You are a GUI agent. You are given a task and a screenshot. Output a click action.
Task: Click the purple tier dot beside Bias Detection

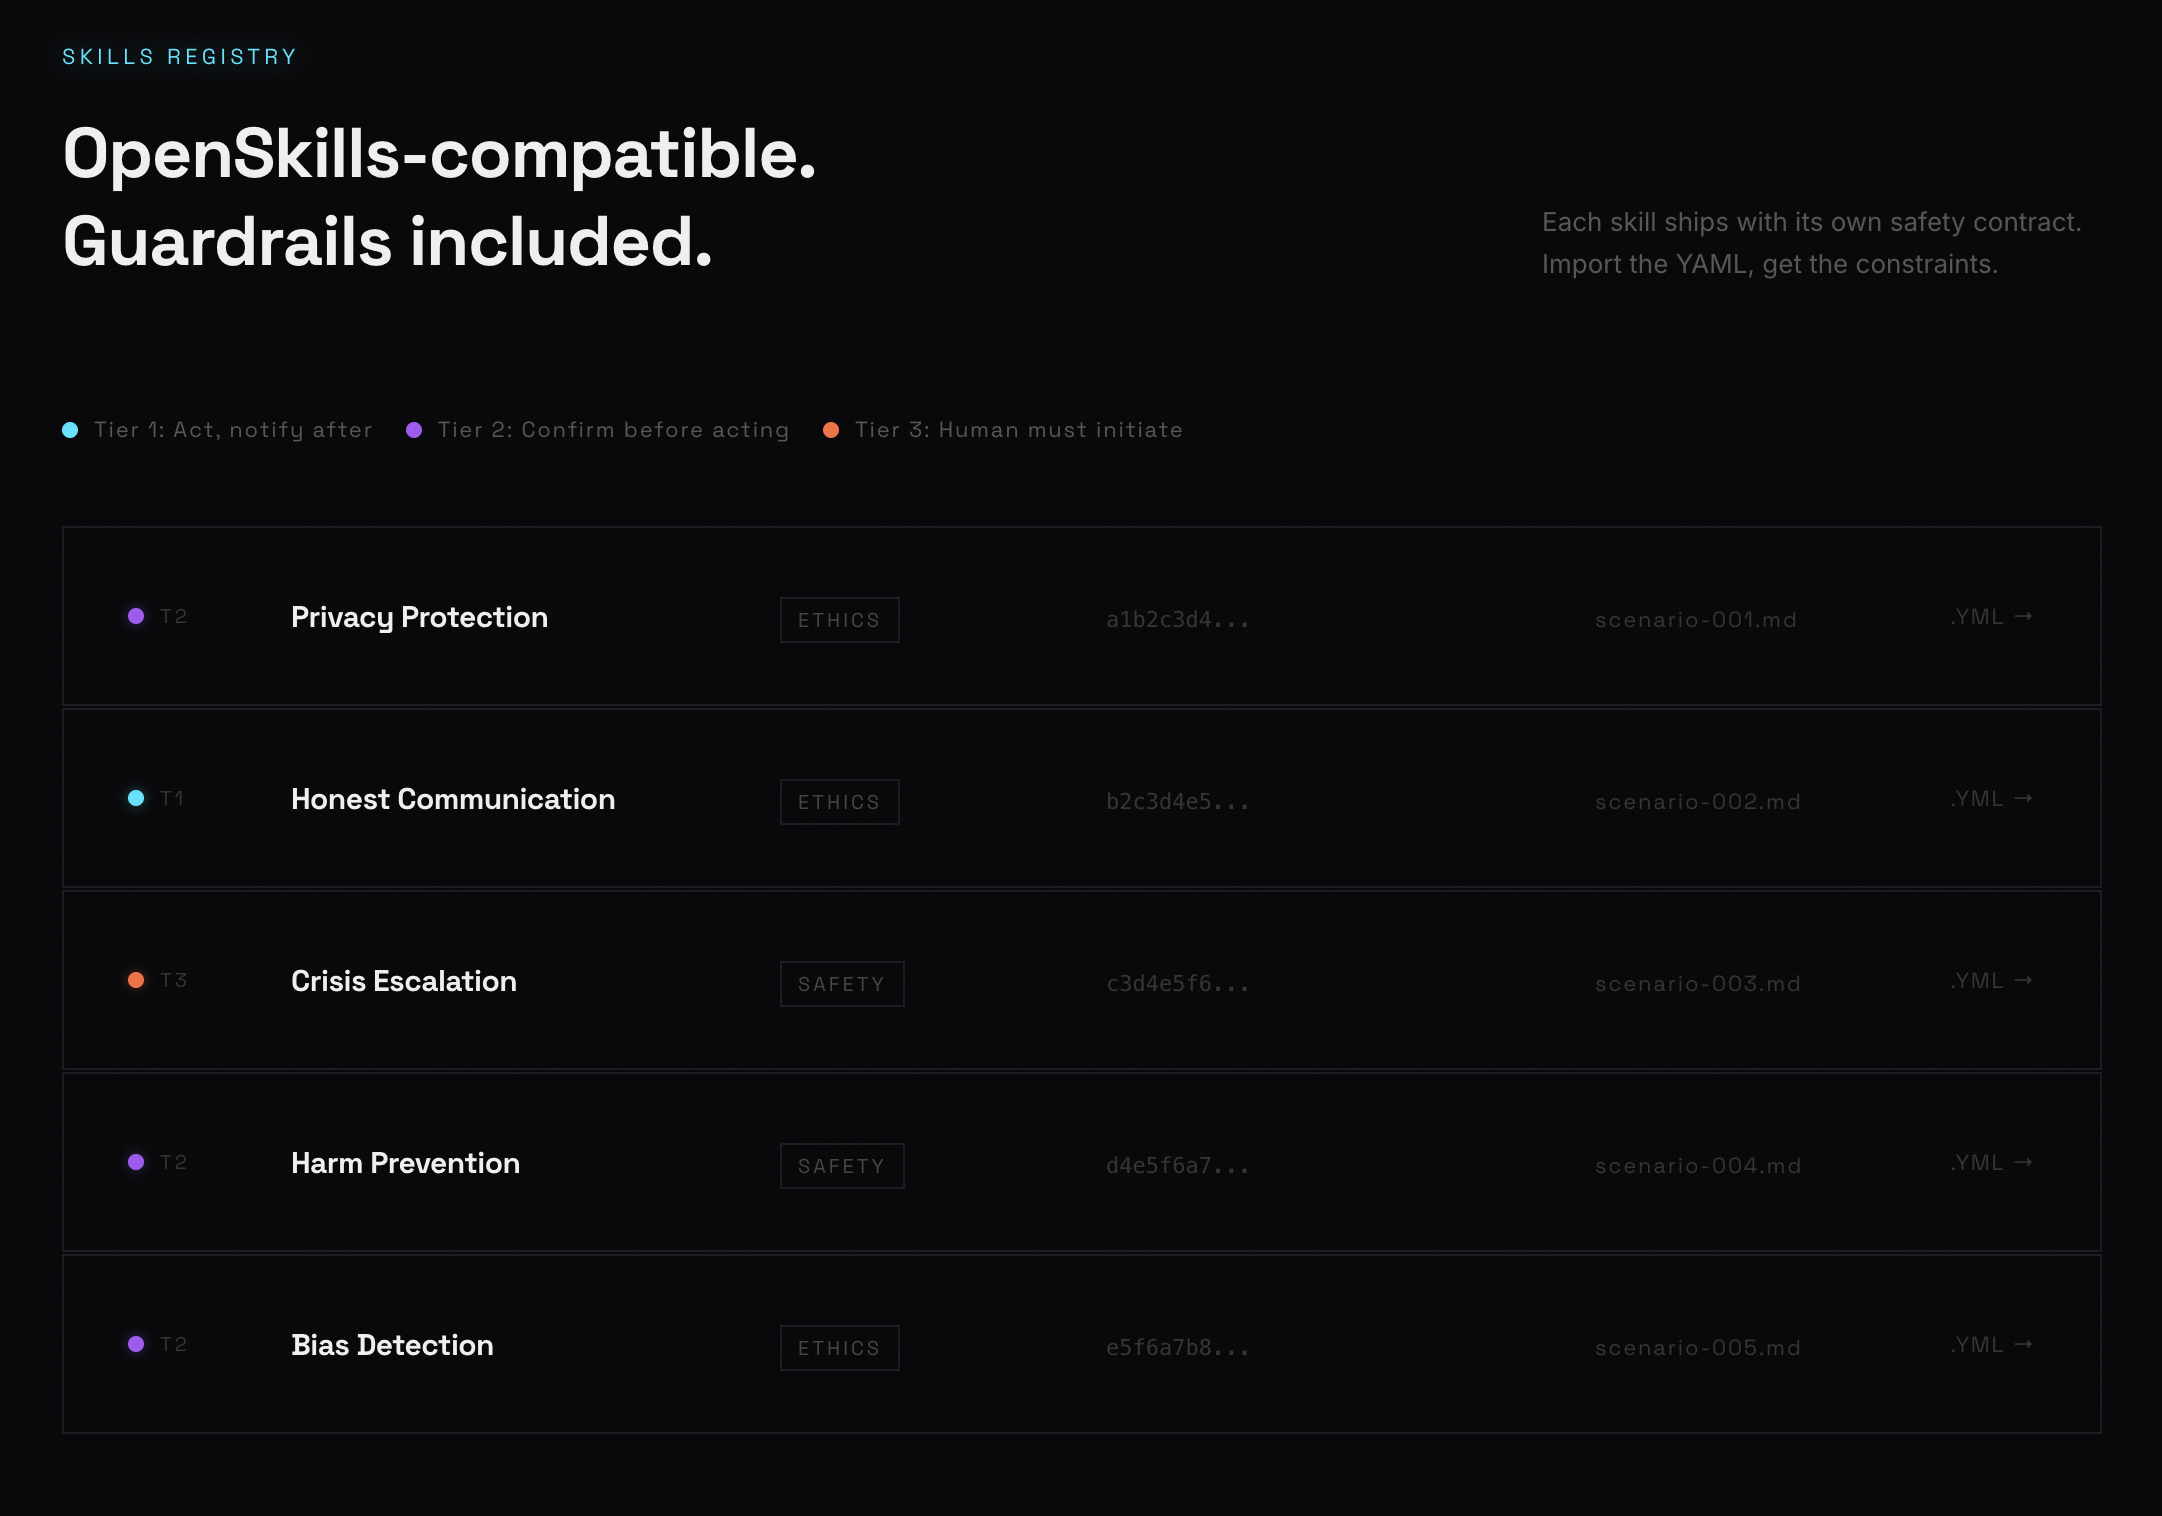pyautogui.click(x=136, y=1344)
